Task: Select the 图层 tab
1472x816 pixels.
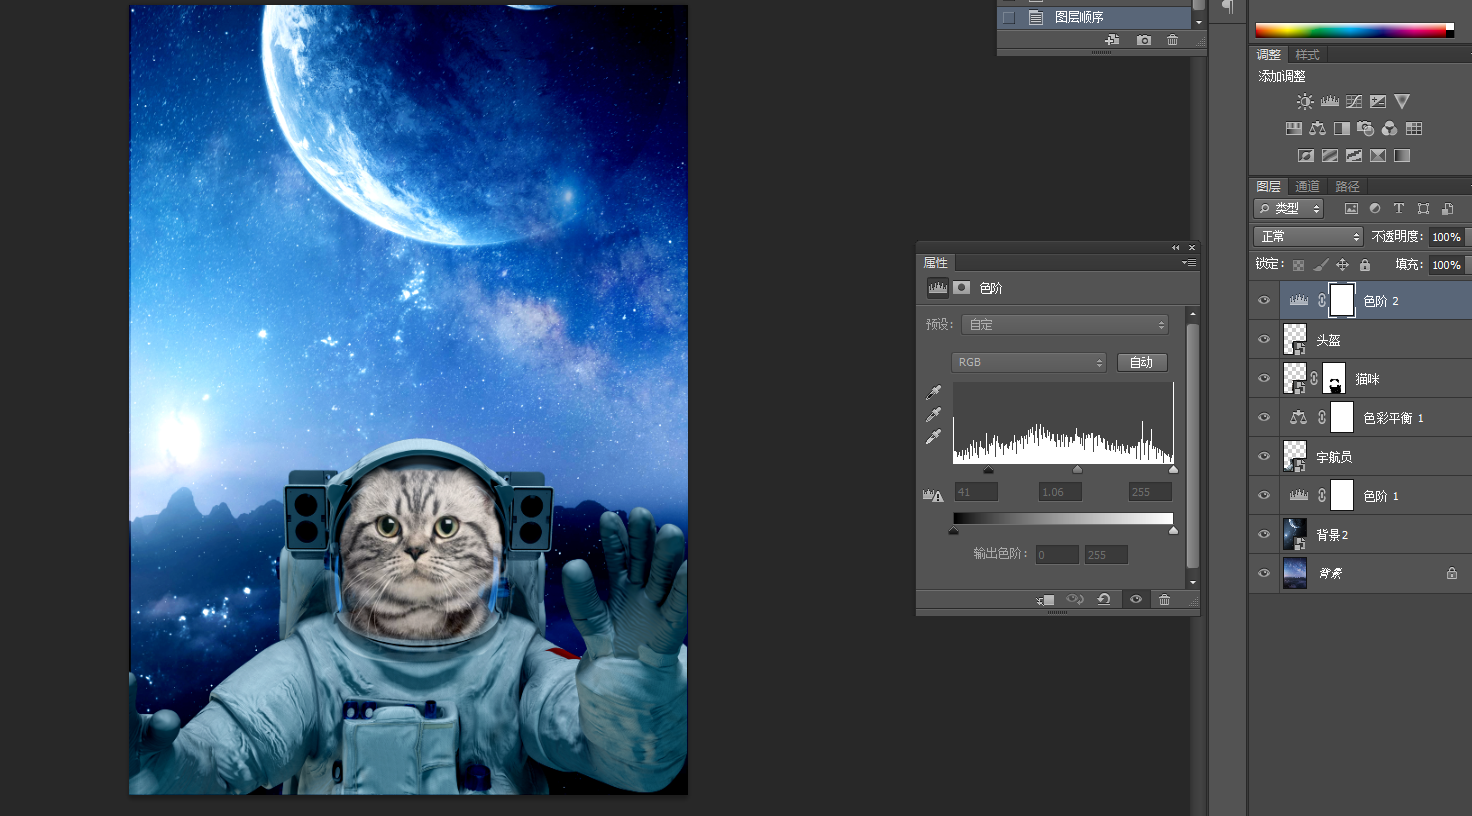Action: [1269, 187]
